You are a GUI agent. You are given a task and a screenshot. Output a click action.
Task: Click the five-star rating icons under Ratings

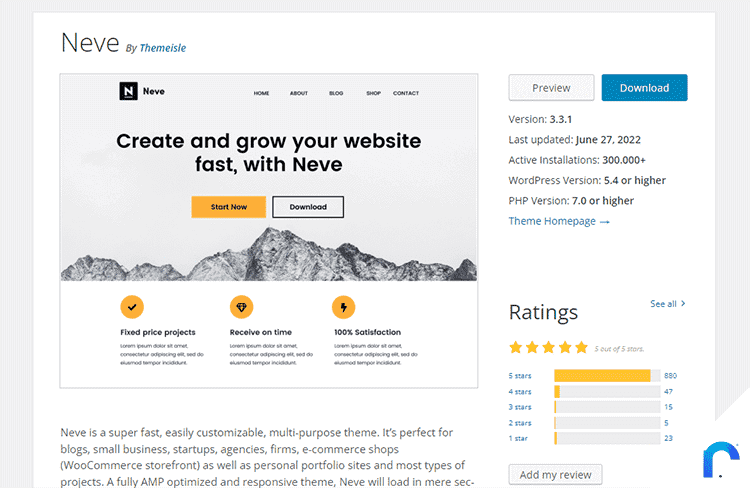(x=549, y=347)
